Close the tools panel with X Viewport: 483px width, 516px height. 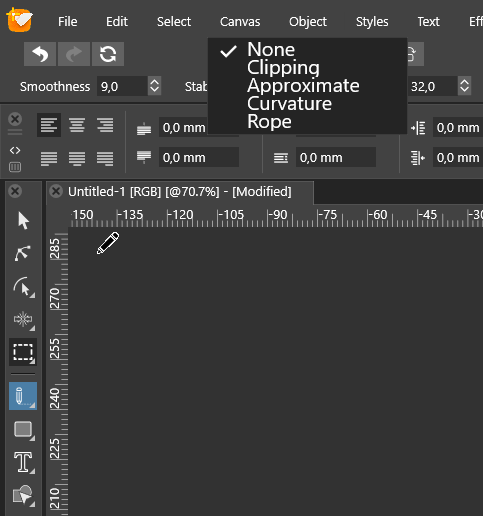(15, 191)
